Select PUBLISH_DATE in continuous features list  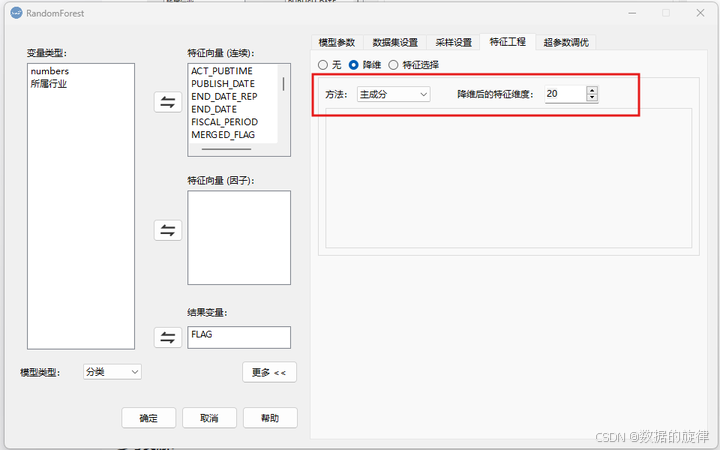tap(223, 84)
